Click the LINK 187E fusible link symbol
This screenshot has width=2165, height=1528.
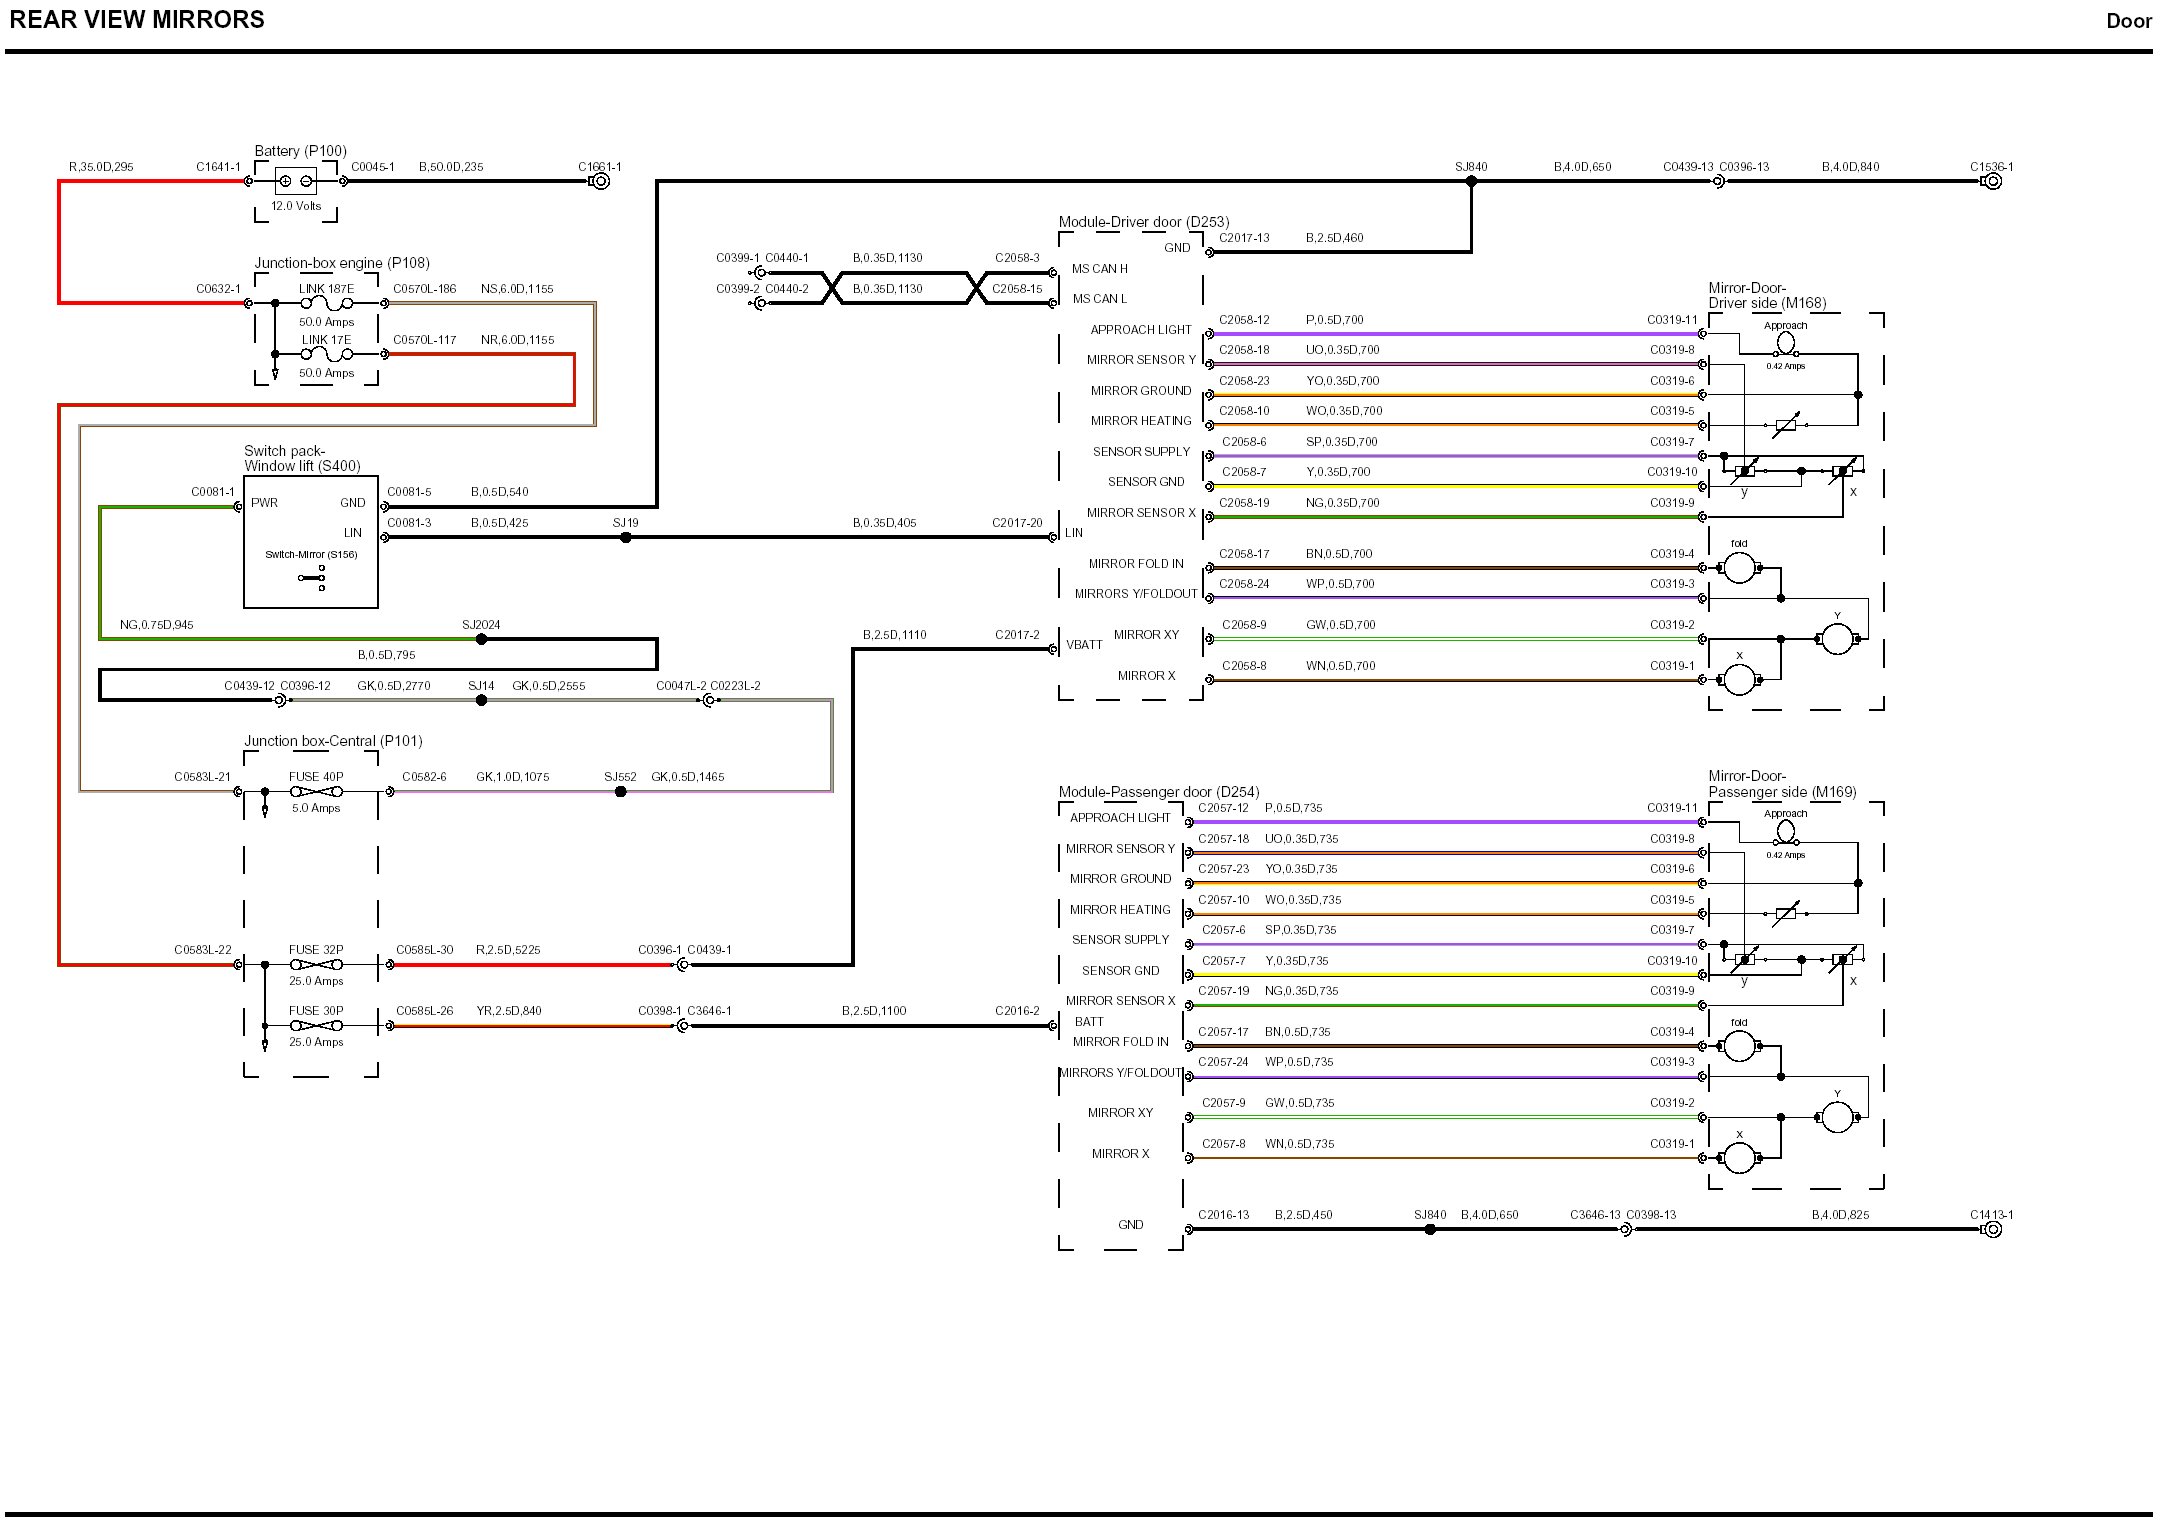pos(326,303)
